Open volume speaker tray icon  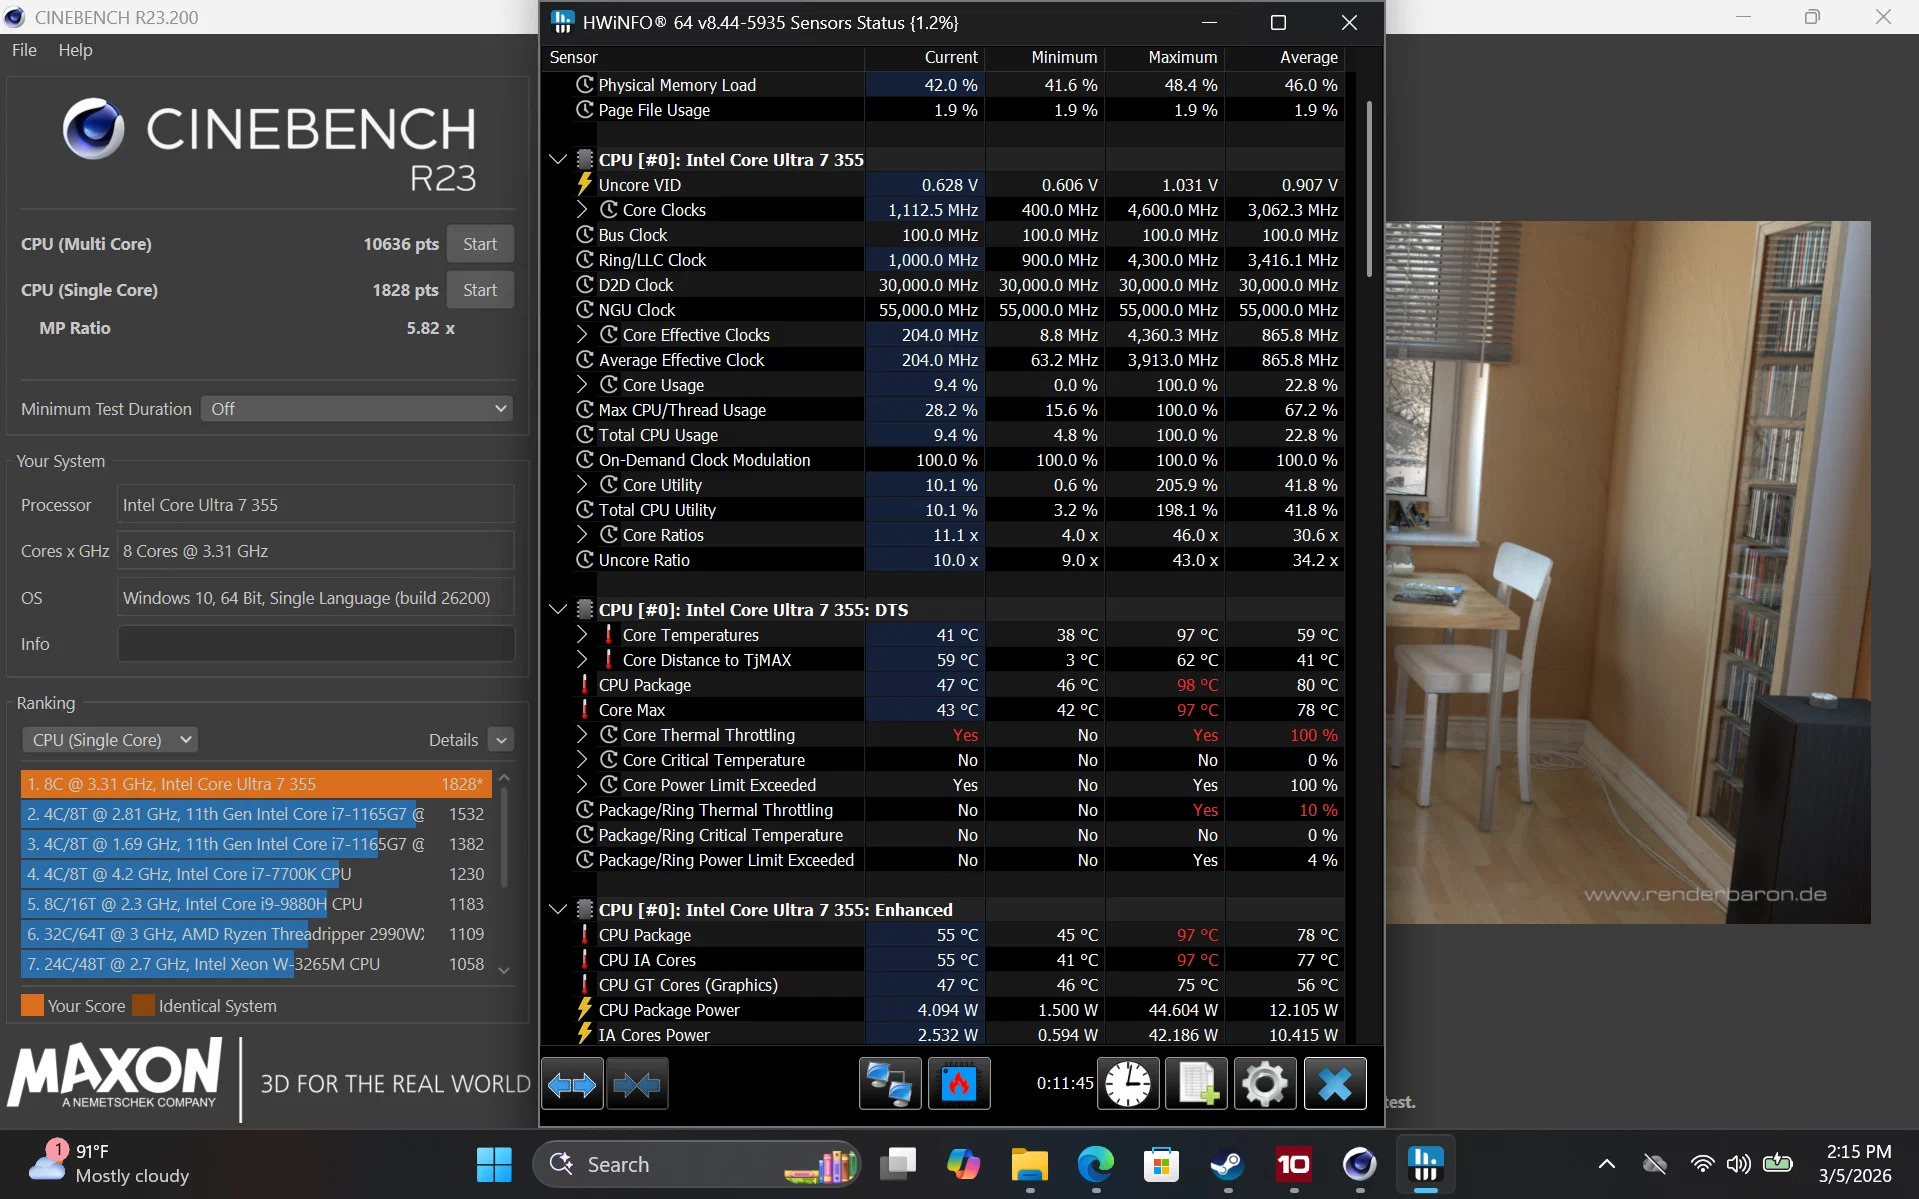pos(1739,1164)
